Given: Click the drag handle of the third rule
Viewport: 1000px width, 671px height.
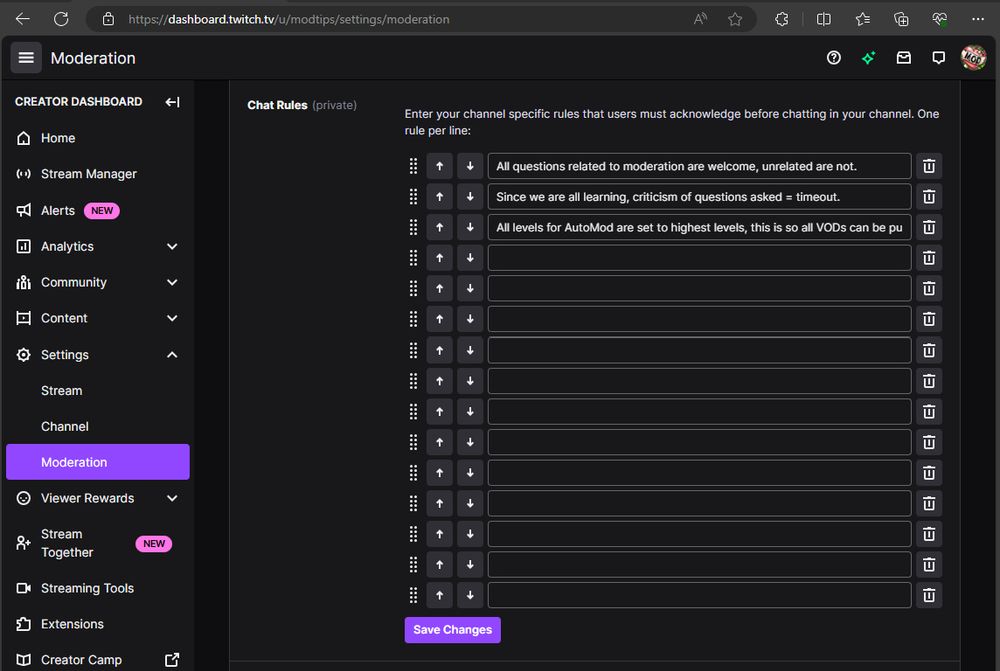Looking at the screenshot, I should click(x=412, y=227).
